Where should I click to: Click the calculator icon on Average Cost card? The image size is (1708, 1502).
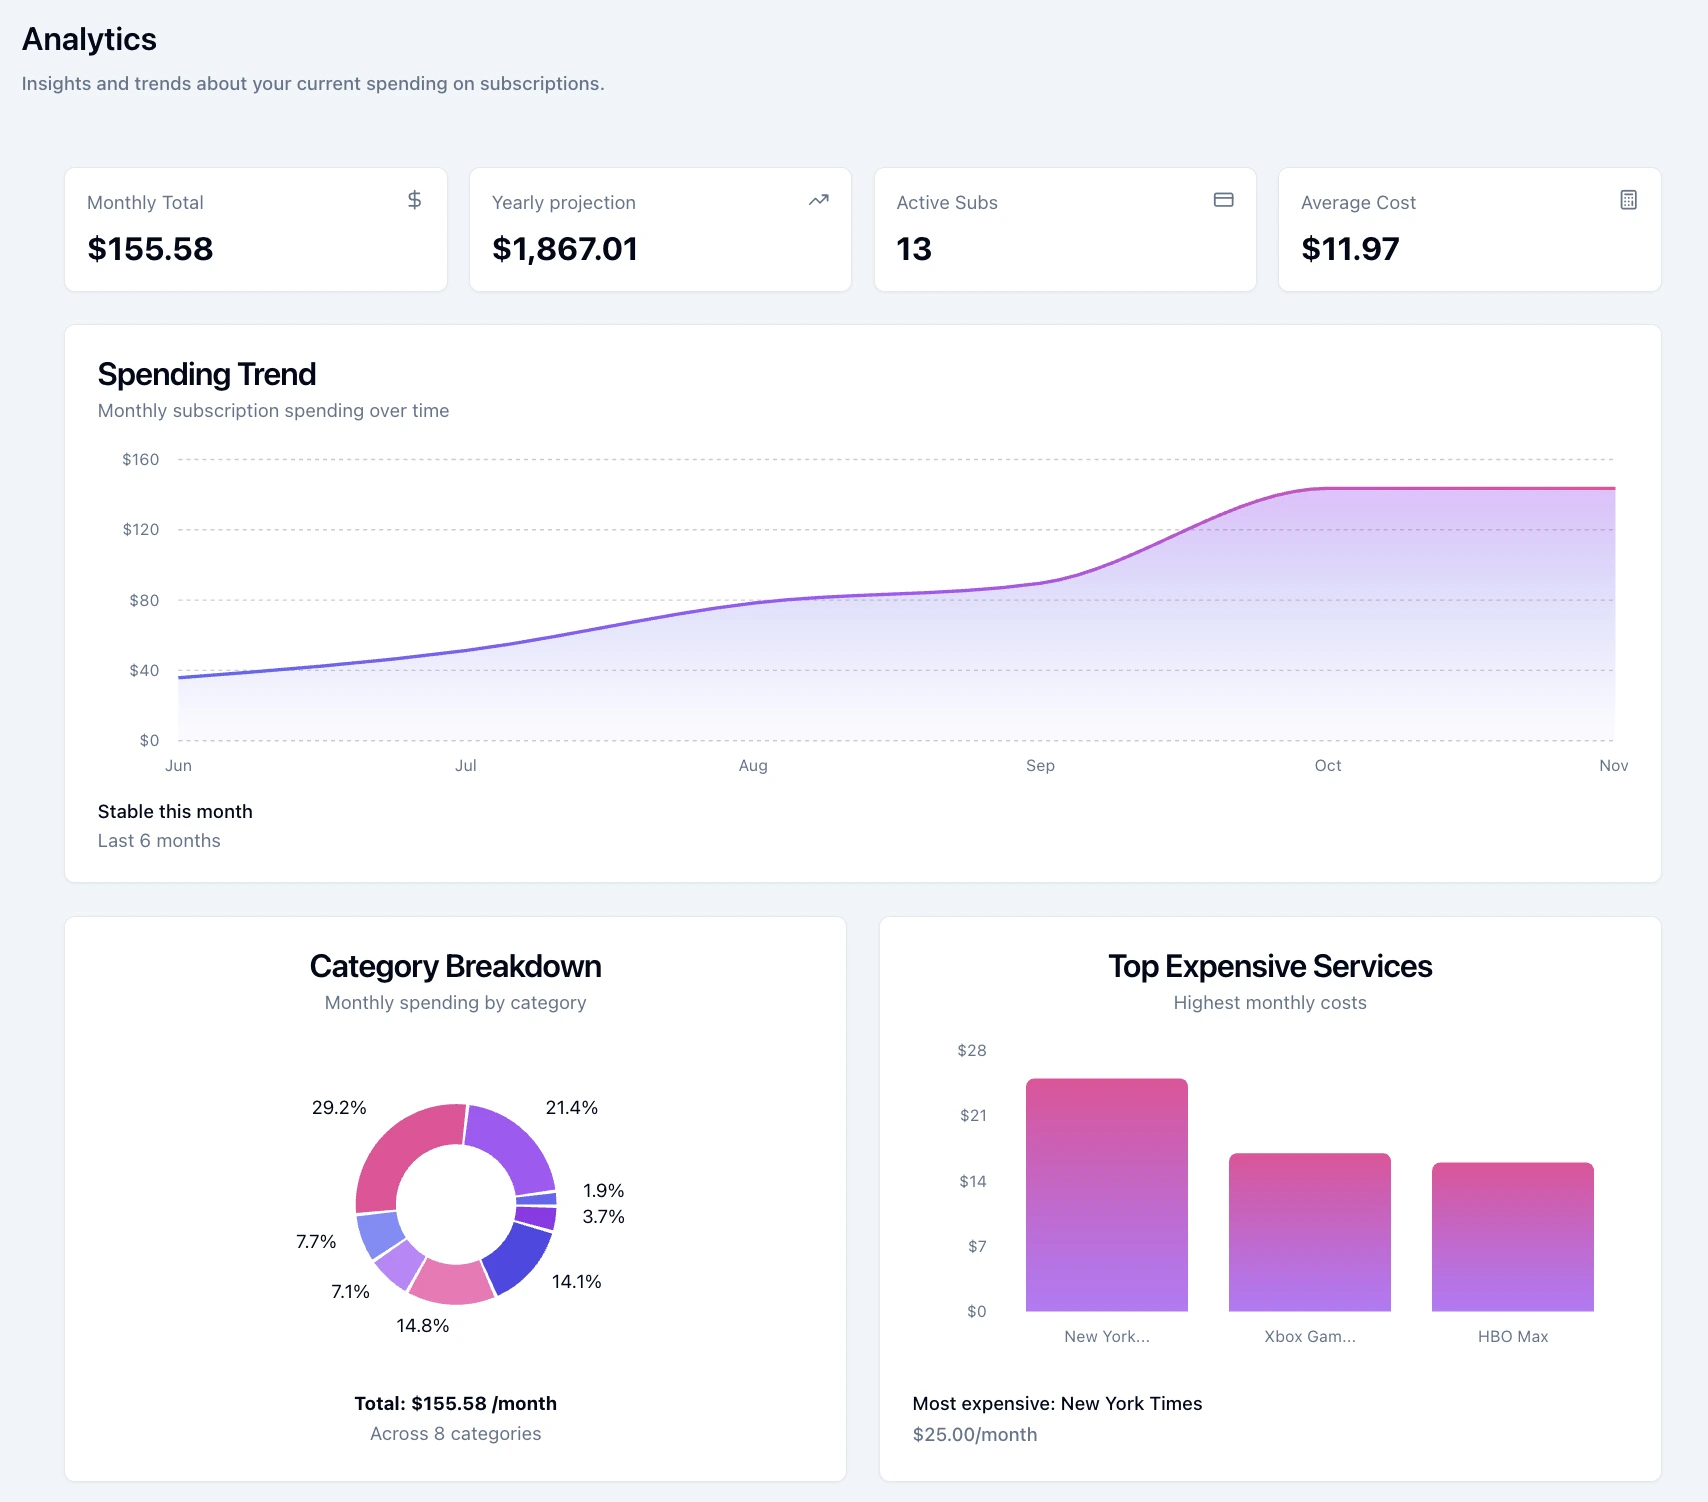(1628, 200)
